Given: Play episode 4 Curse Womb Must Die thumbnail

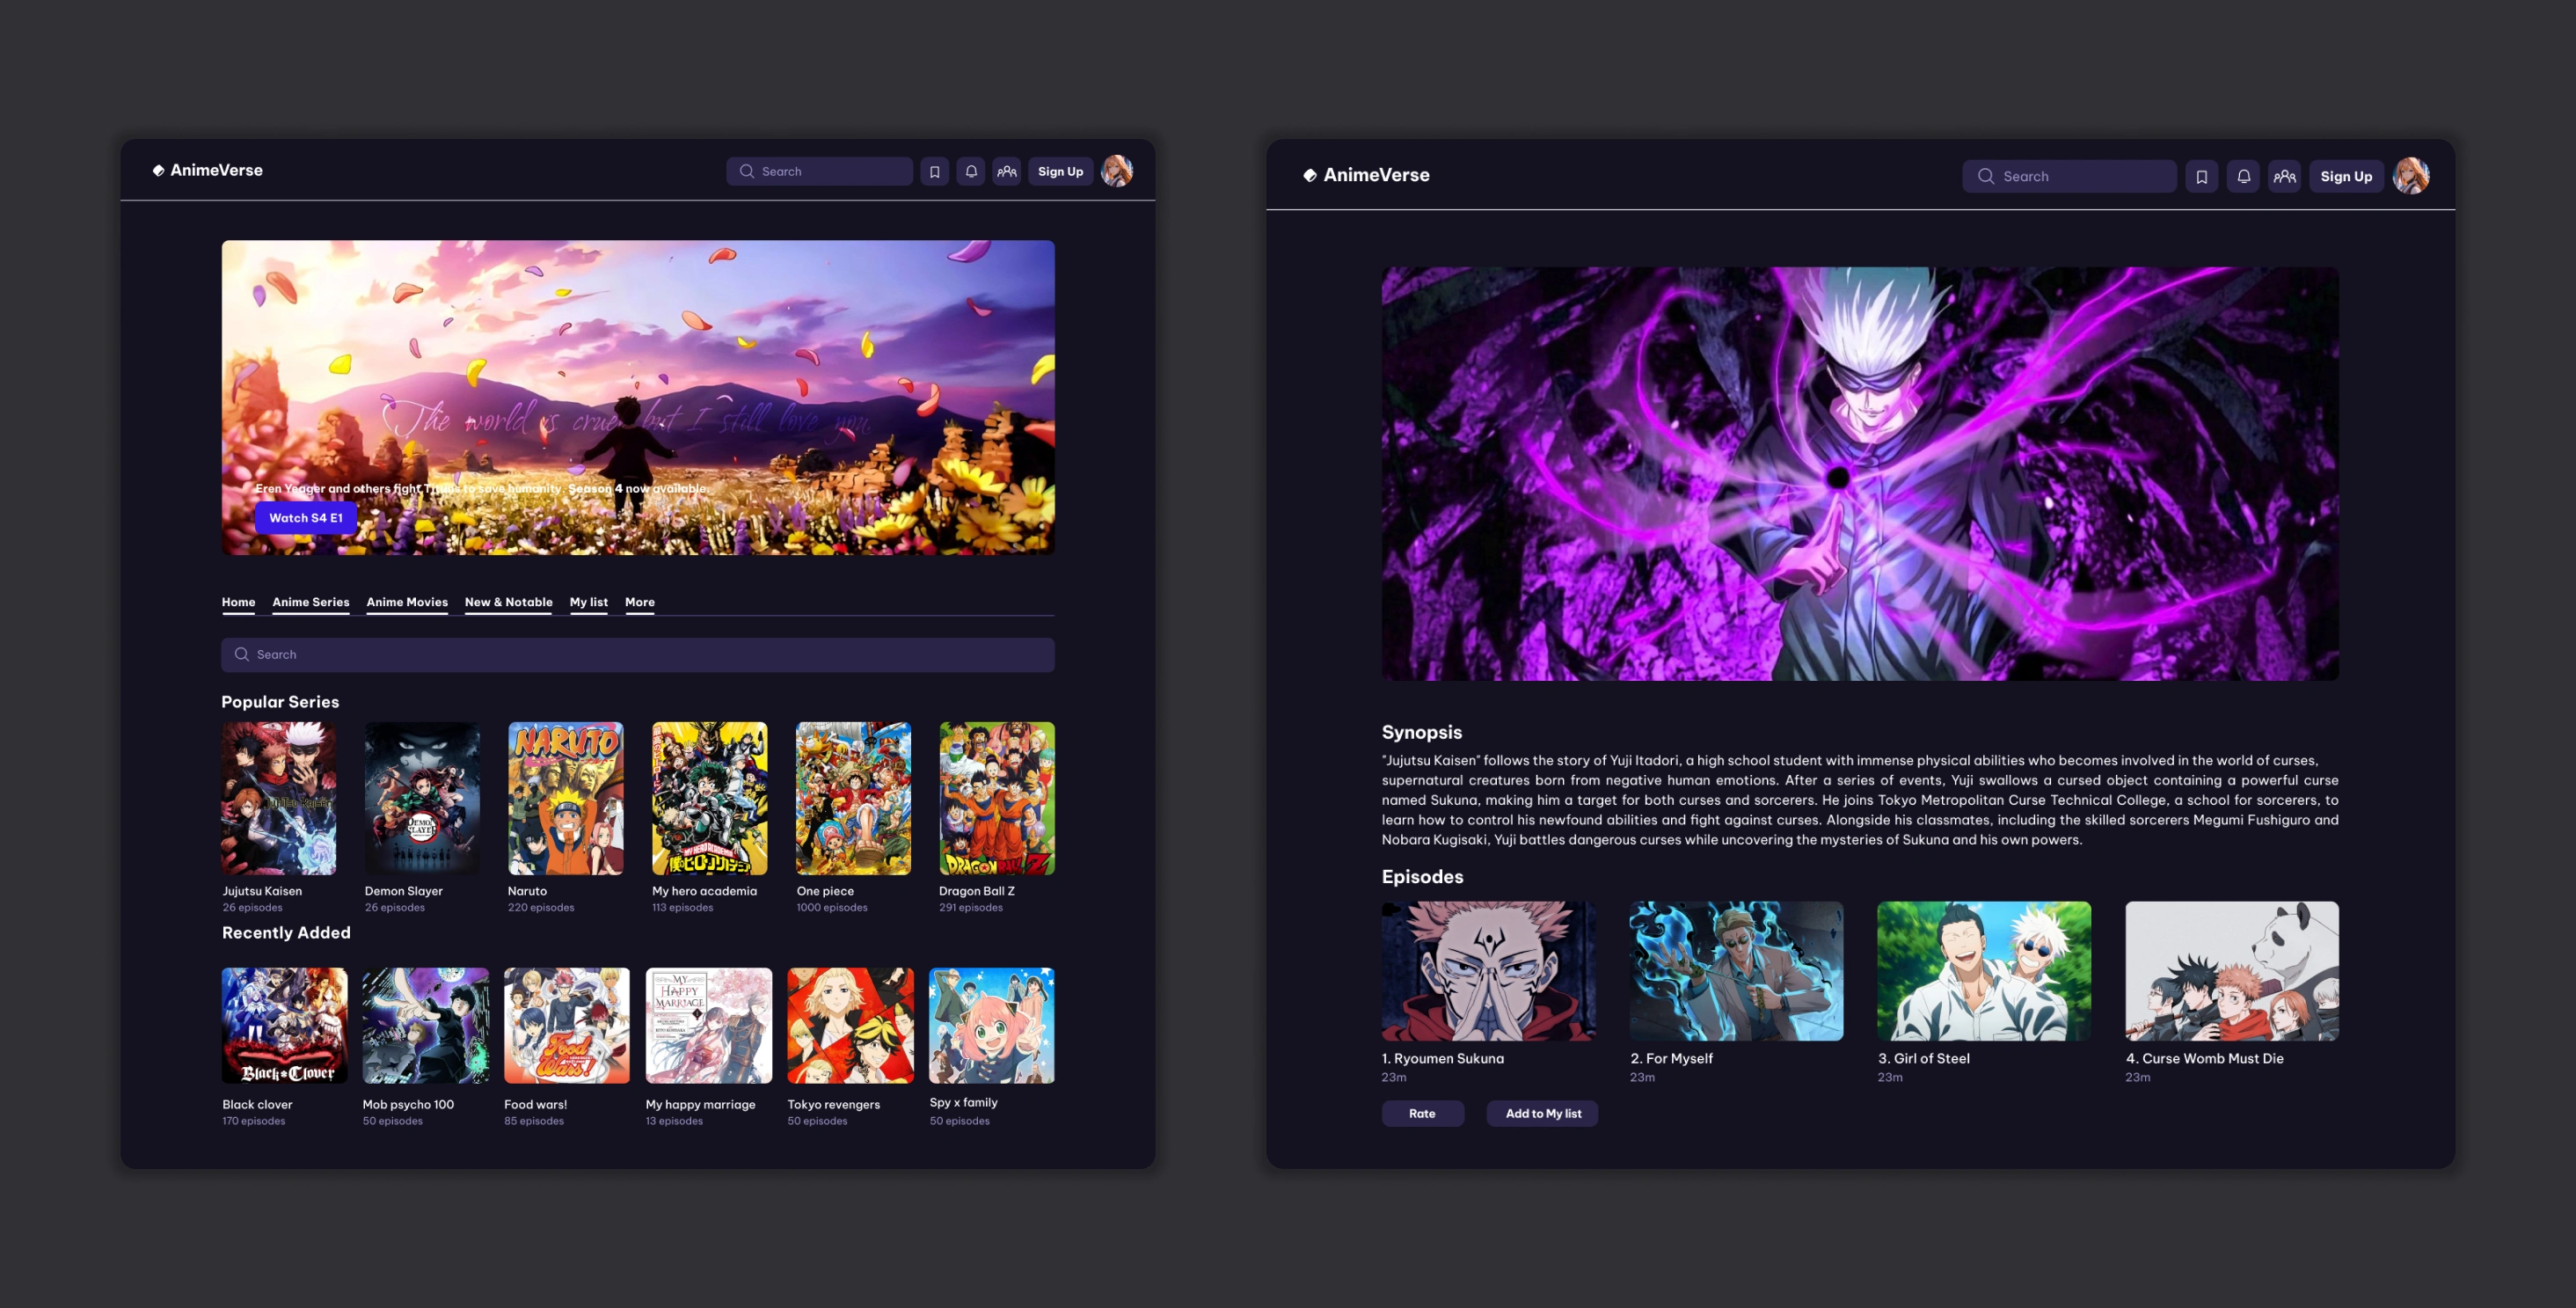Looking at the screenshot, I should [2232, 971].
